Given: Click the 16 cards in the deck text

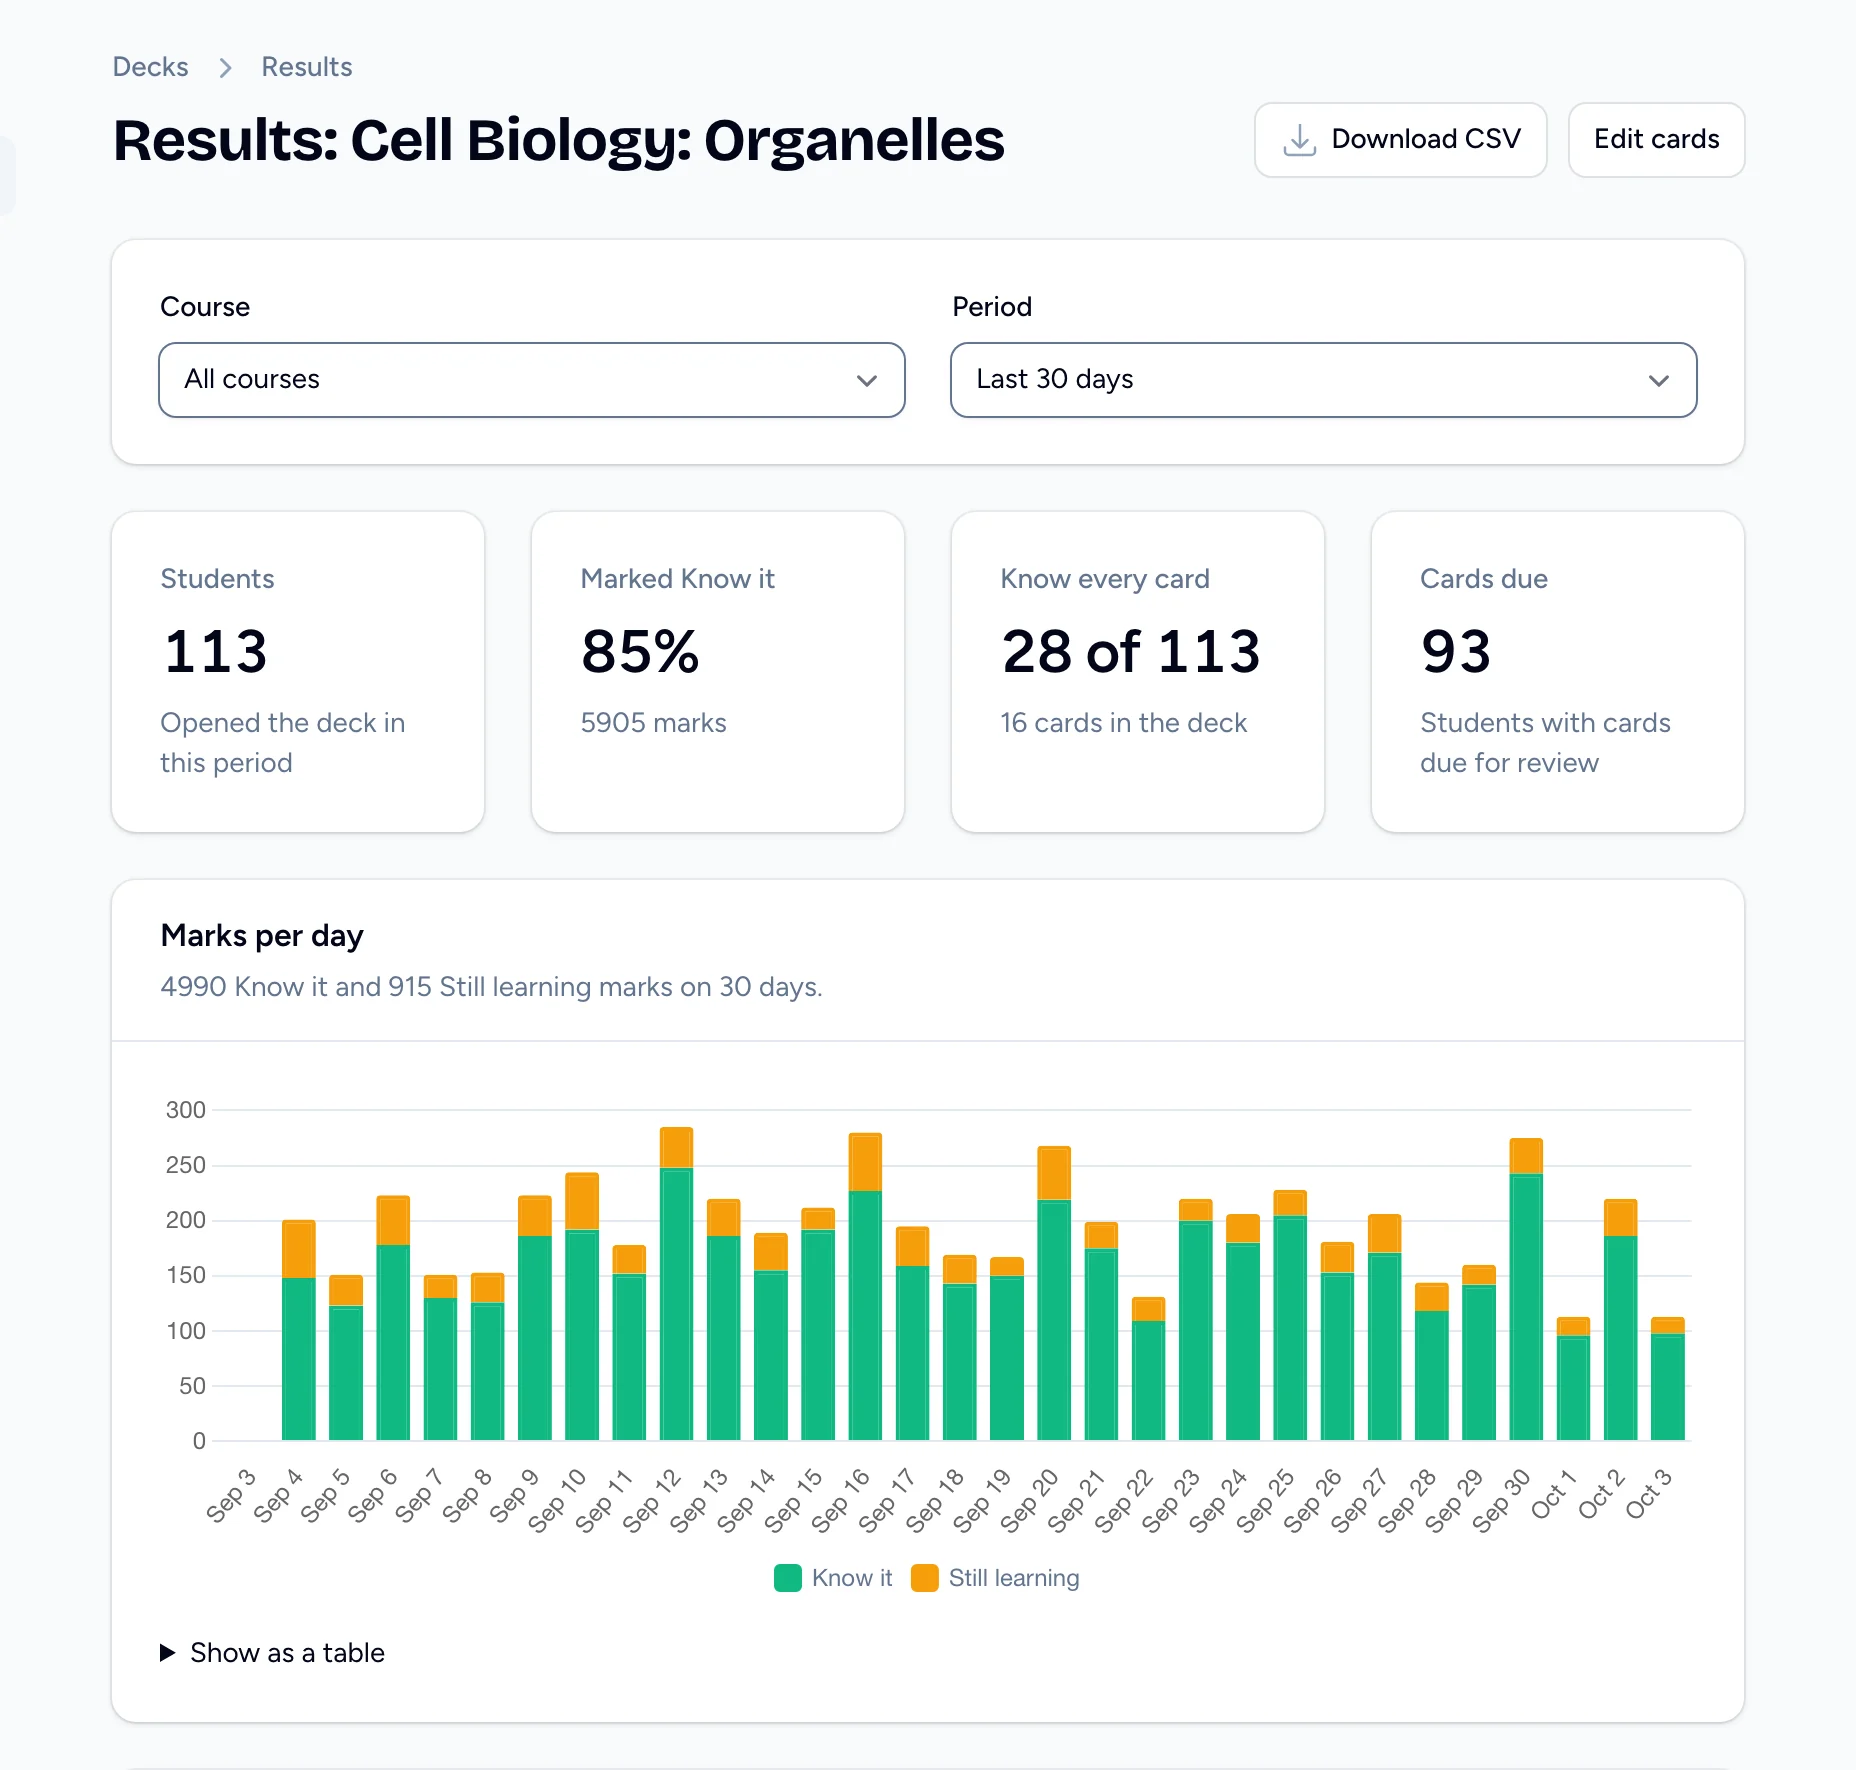Looking at the screenshot, I should click(x=1124, y=723).
